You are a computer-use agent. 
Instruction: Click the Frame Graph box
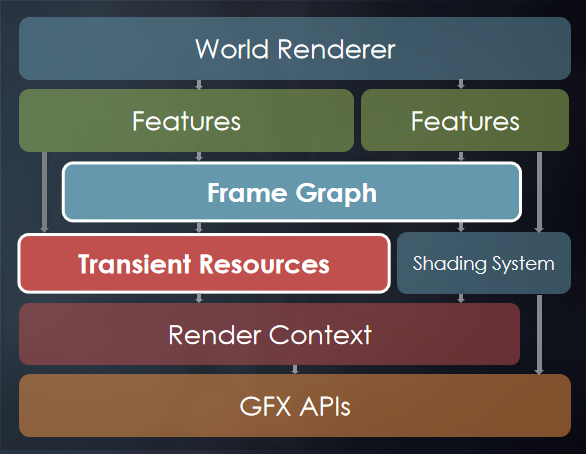[292, 192]
